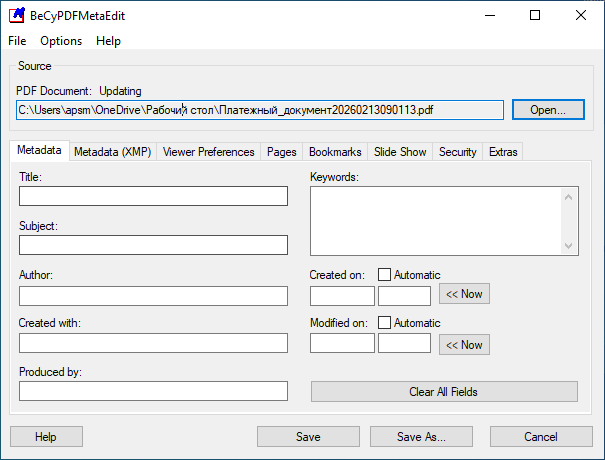This screenshot has height=460, width=605.
Task: Switch to the Viewer Preferences tab
Action: tap(209, 152)
